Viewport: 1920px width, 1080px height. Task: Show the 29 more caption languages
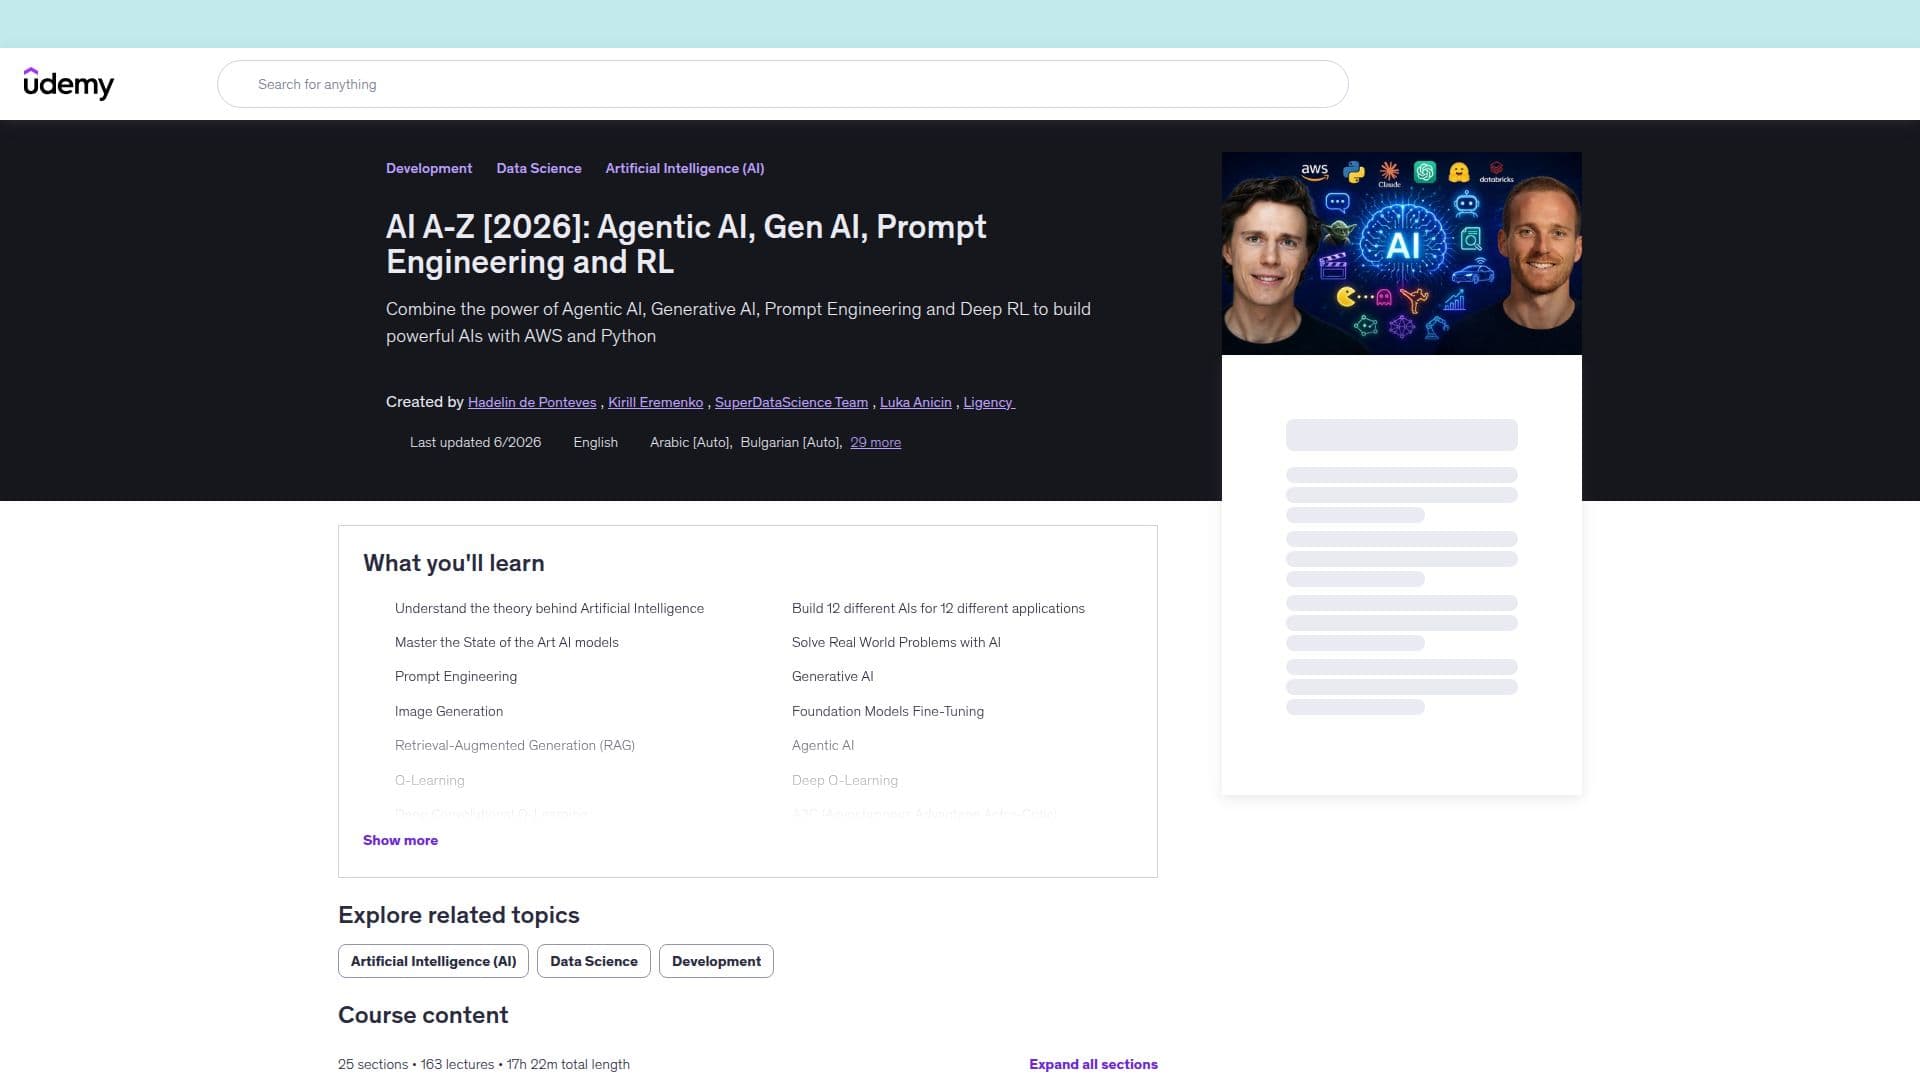(x=875, y=442)
